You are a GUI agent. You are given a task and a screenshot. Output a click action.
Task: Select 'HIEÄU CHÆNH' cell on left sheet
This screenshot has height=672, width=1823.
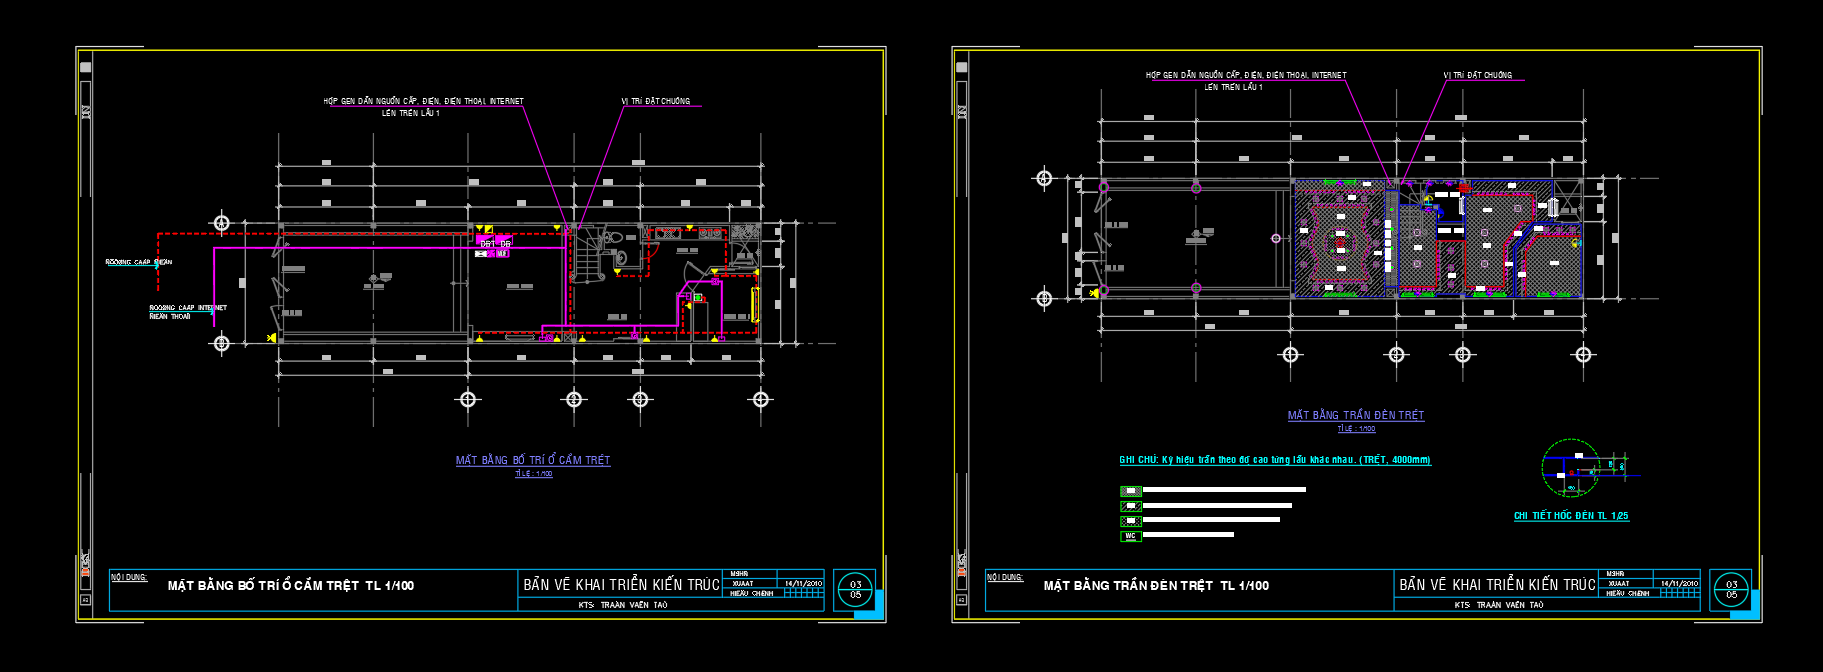point(752,593)
